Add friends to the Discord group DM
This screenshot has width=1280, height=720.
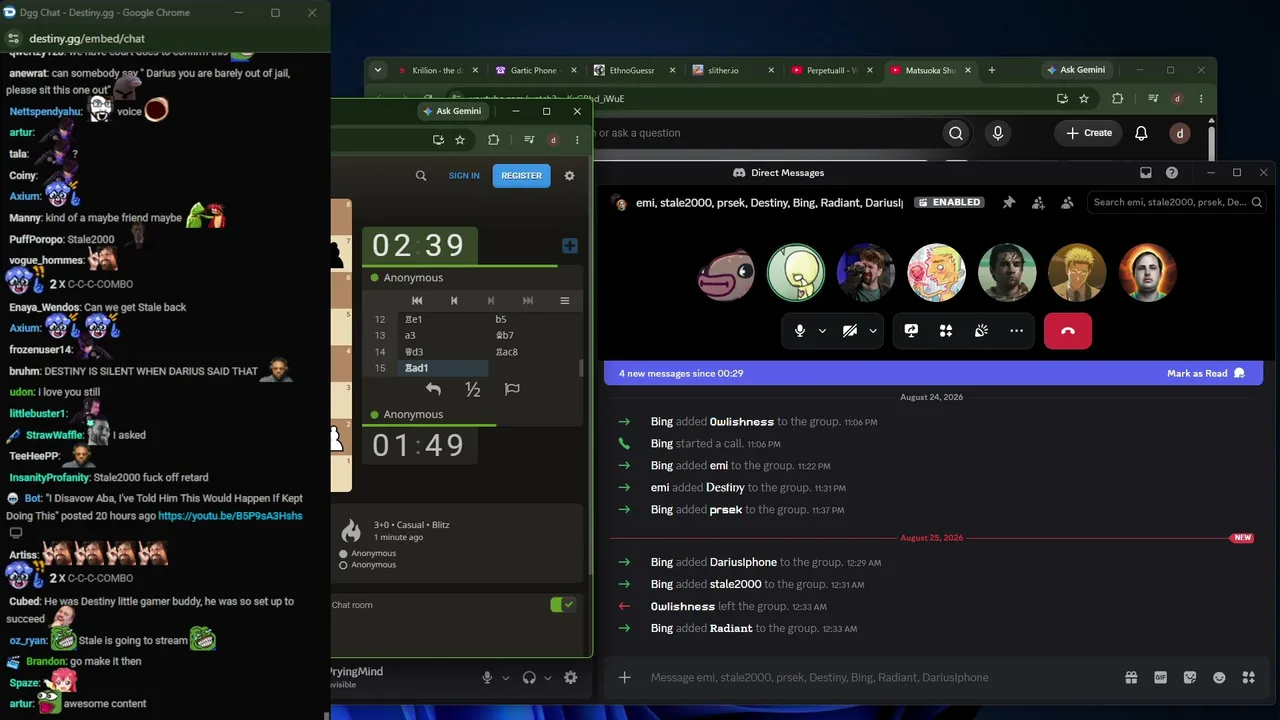[x=1038, y=202]
